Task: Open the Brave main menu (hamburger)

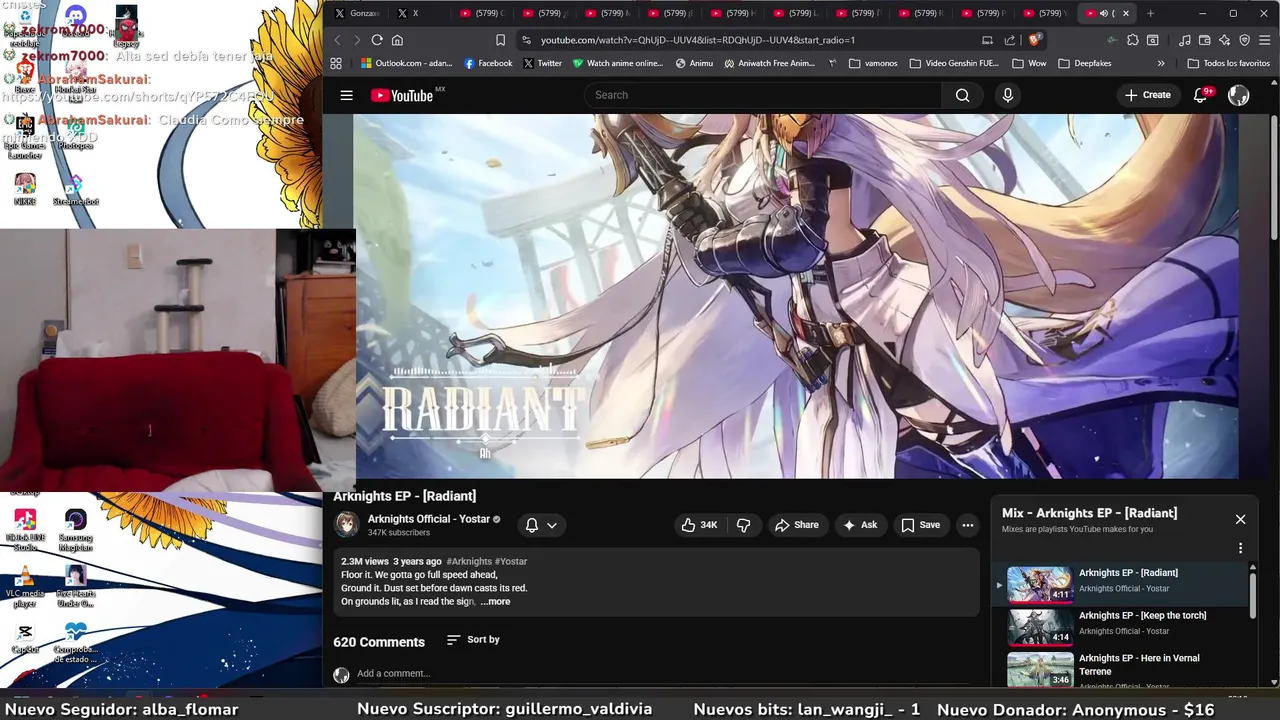Action: point(1265,40)
